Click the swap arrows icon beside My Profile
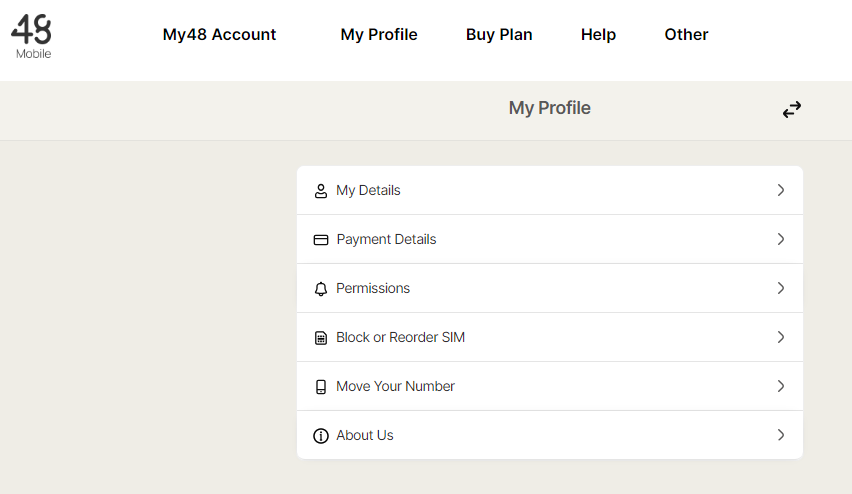This screenshot has width=852, height=494. [792, 110]
